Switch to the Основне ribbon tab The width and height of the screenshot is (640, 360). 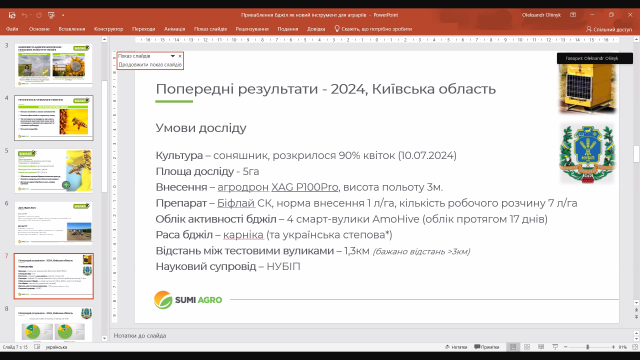click(39, 29)
